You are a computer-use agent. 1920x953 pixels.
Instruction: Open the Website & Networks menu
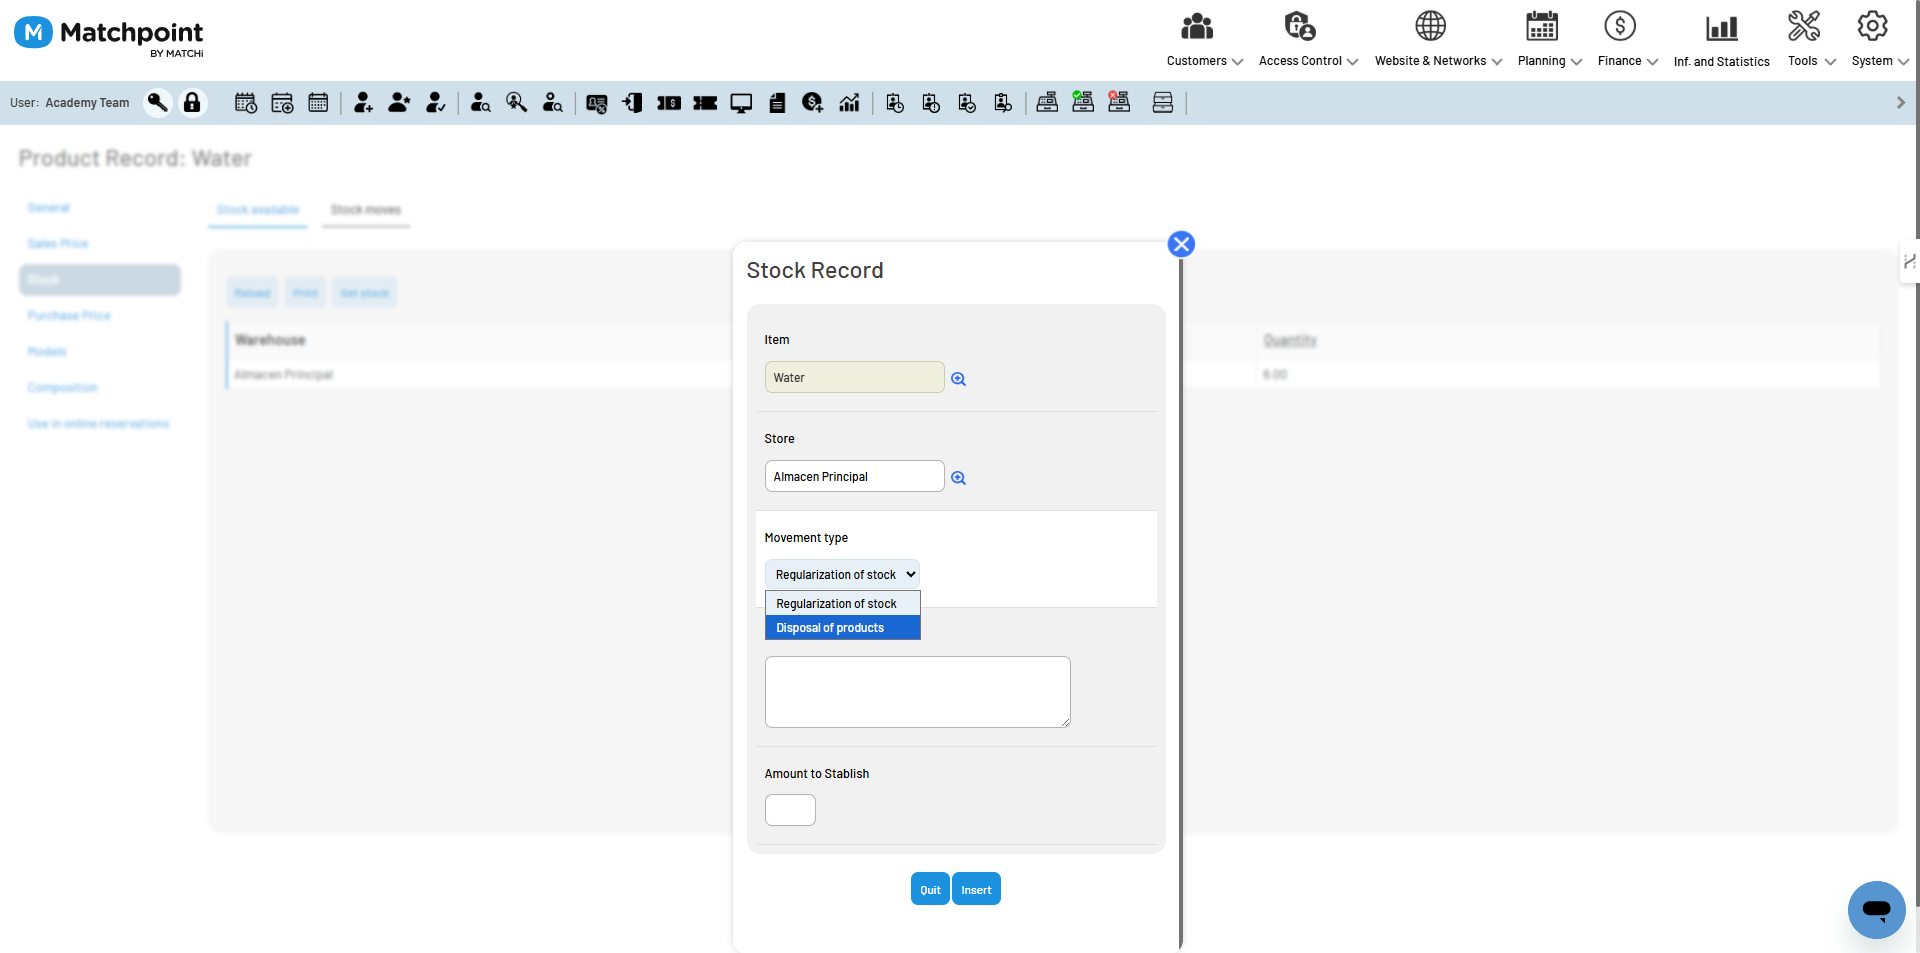tap(1438, 39)
